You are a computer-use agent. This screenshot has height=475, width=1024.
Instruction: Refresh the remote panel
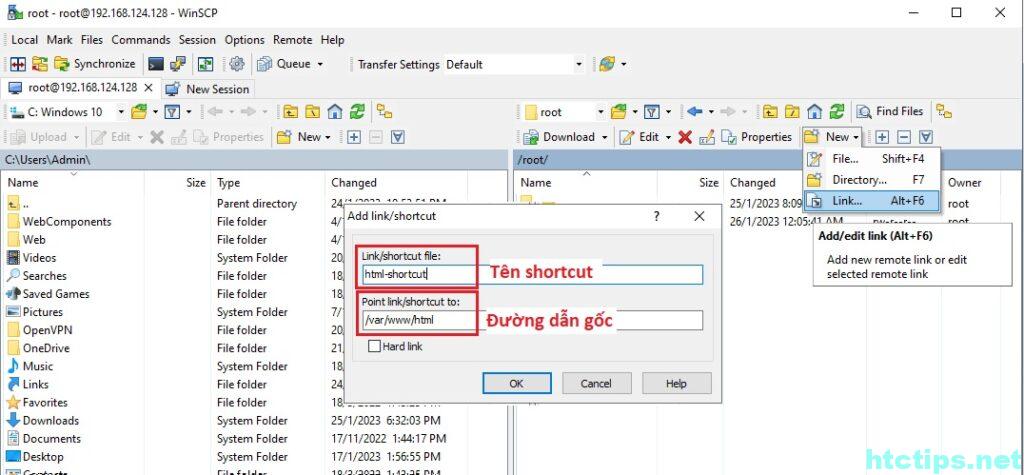(x=837, y=112)
